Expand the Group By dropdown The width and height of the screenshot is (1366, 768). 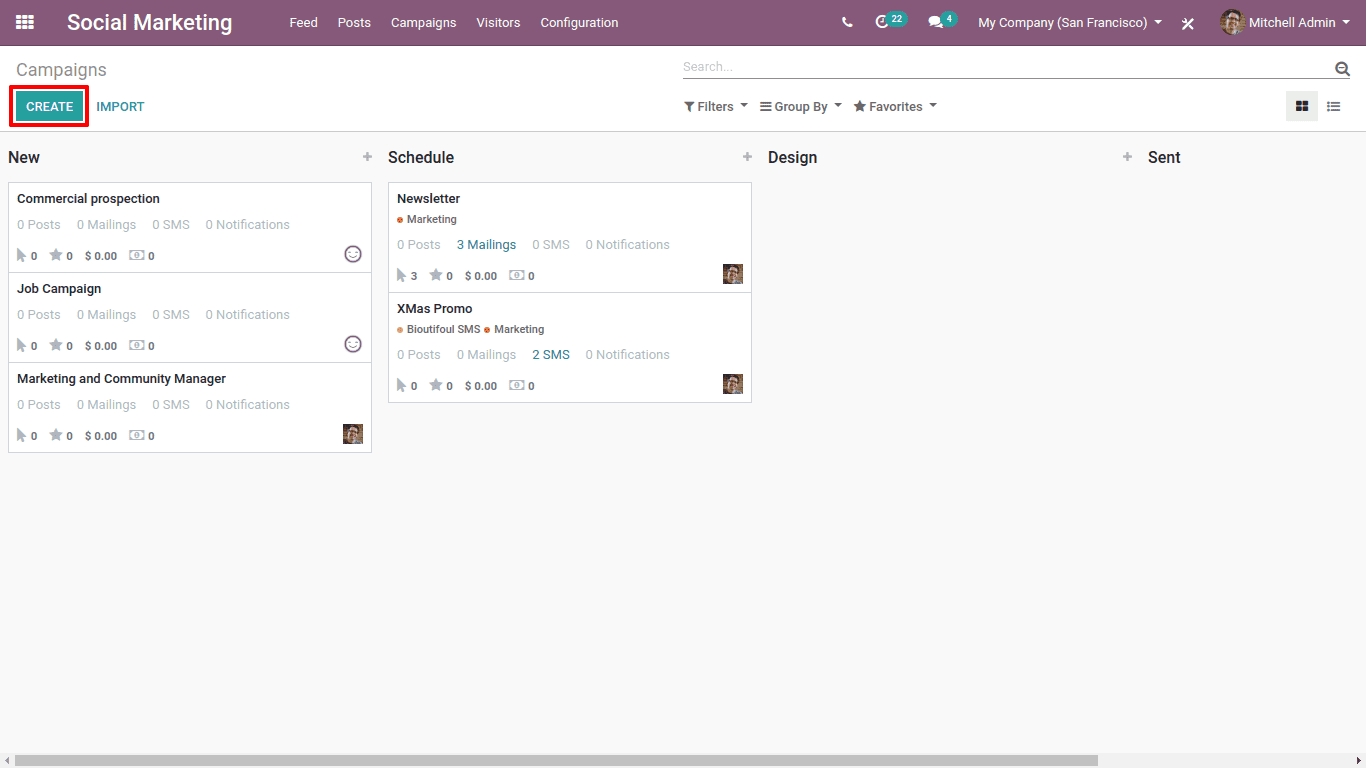[801, 106]
